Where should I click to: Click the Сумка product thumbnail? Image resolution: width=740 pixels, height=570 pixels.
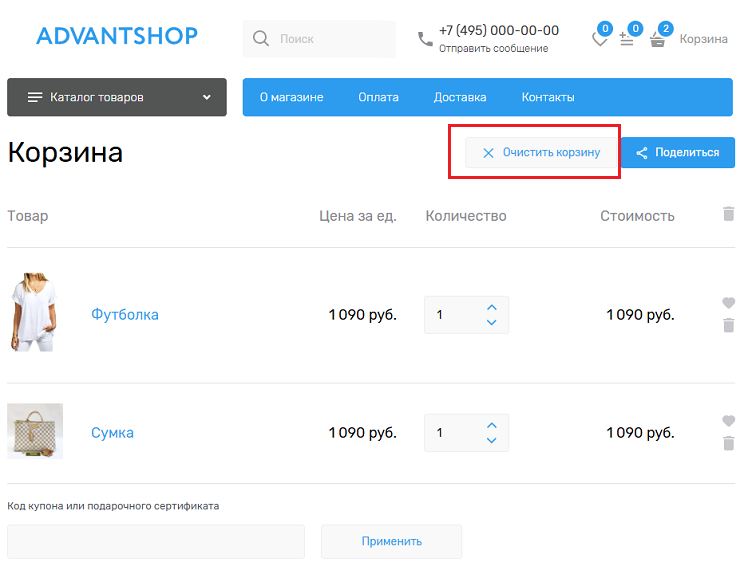coord(35,431)
